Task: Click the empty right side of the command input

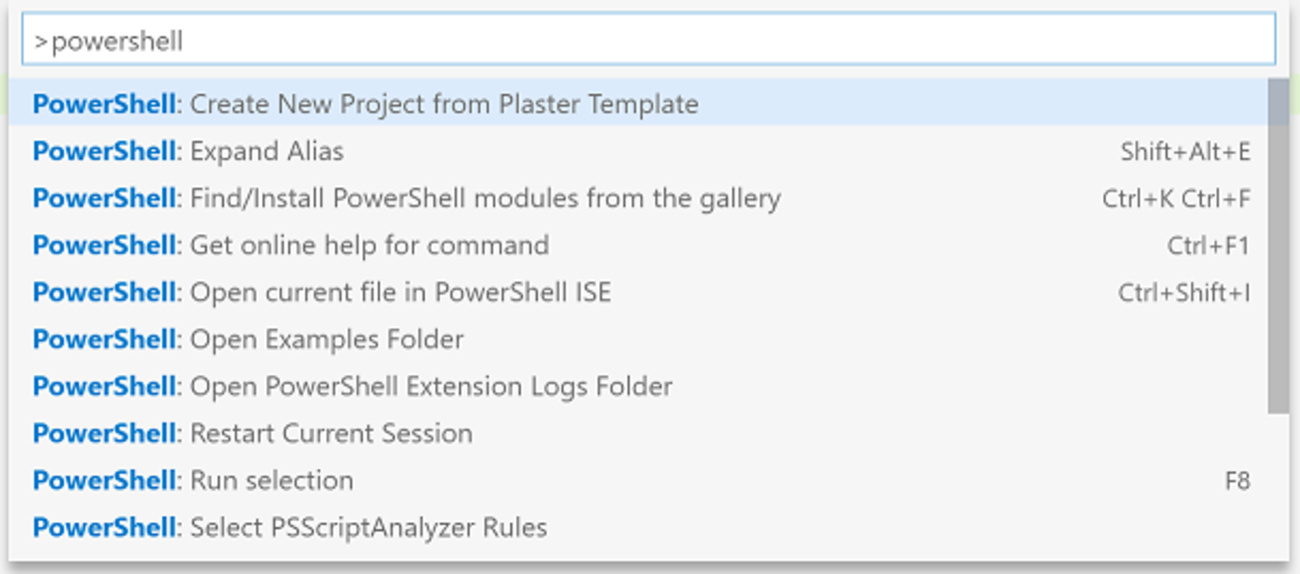Action: tap(800, 41)
